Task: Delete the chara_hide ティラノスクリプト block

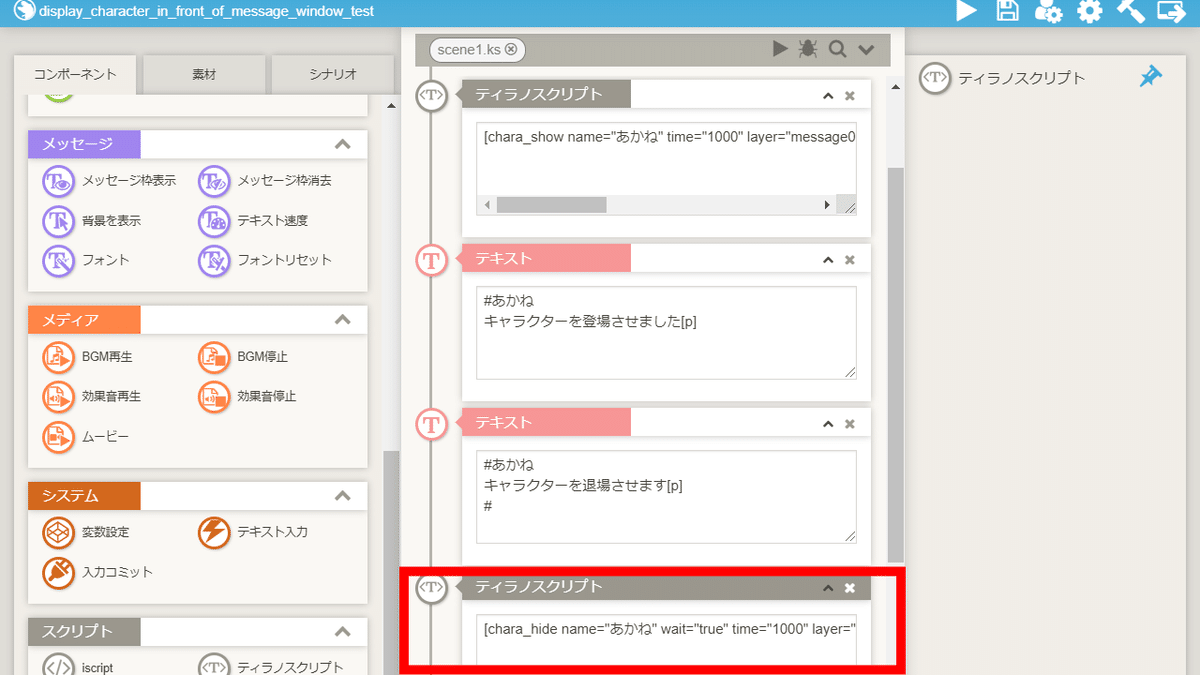Action: coord(850,588)
